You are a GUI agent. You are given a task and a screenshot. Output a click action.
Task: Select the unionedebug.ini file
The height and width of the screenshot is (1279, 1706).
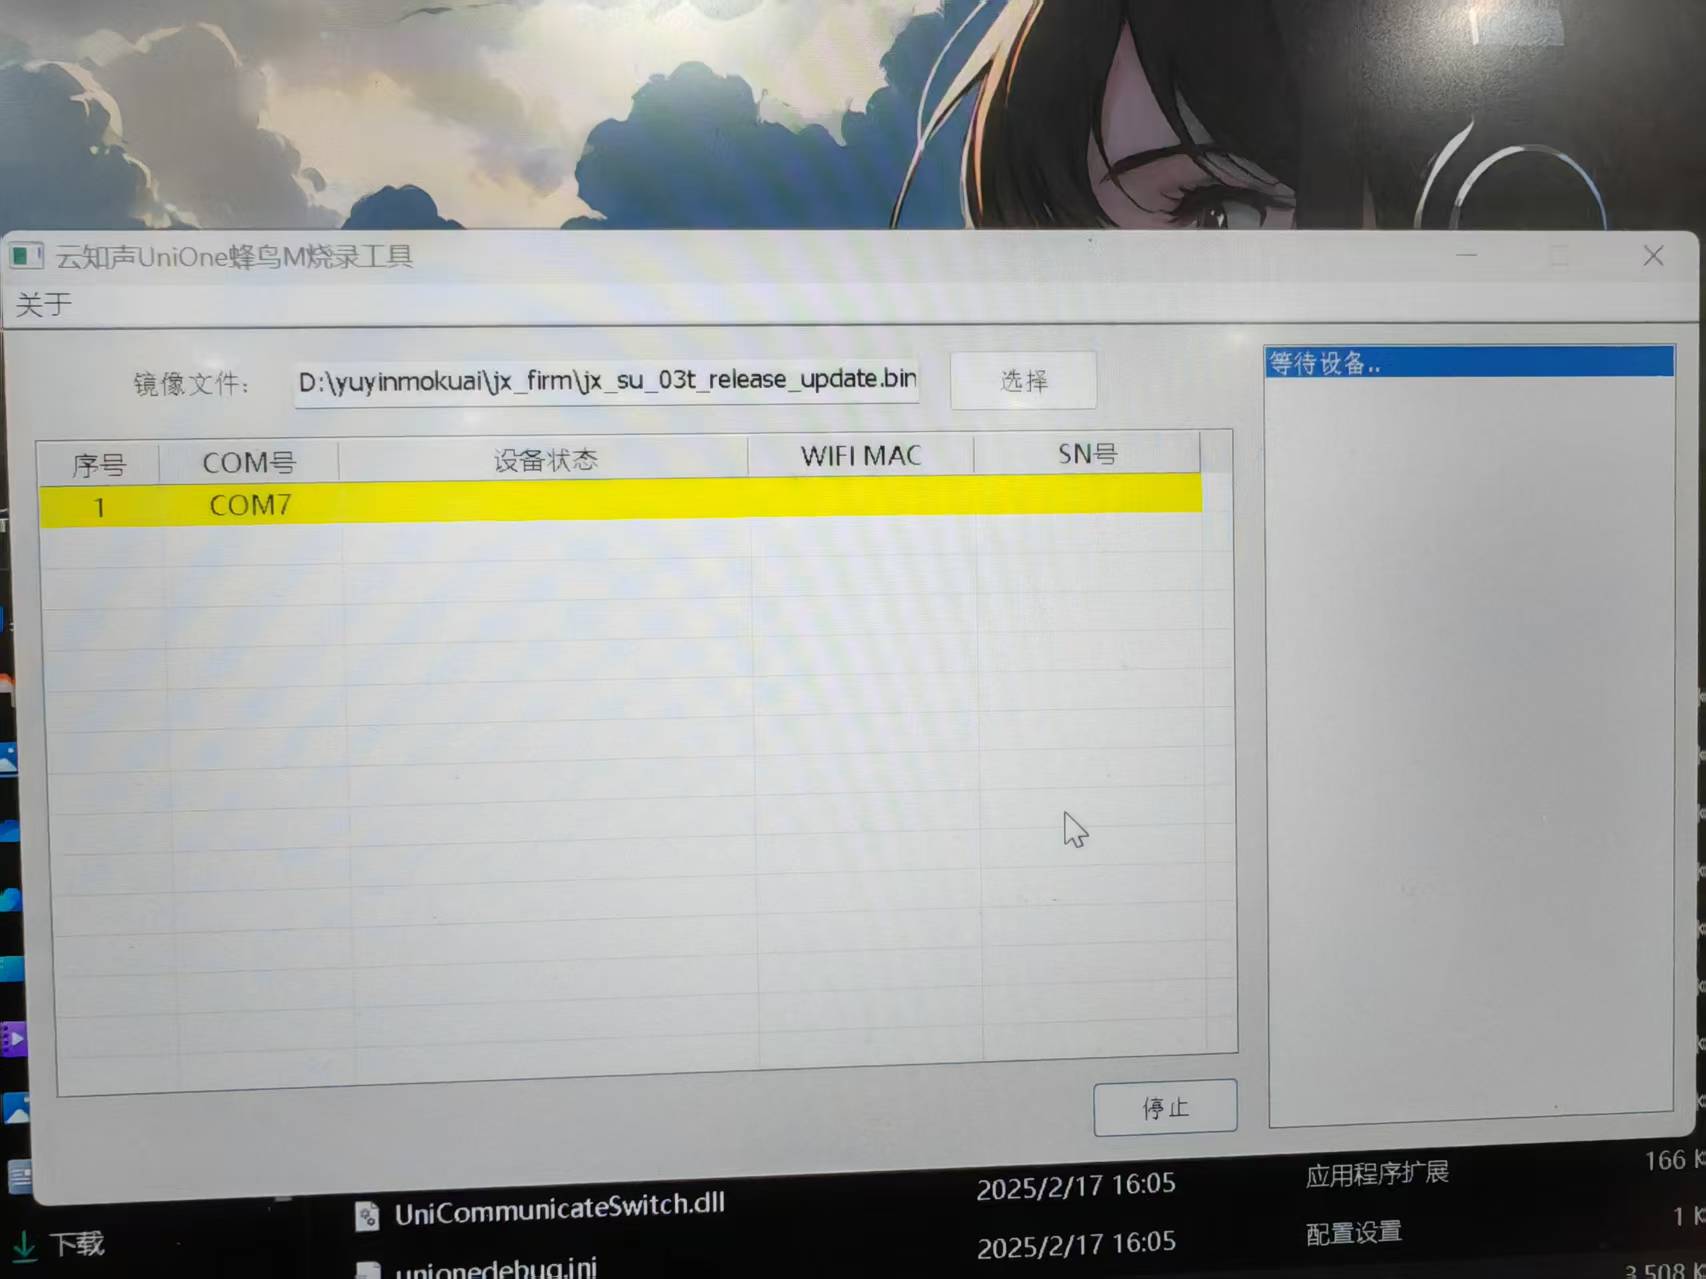coord(496,1268)
